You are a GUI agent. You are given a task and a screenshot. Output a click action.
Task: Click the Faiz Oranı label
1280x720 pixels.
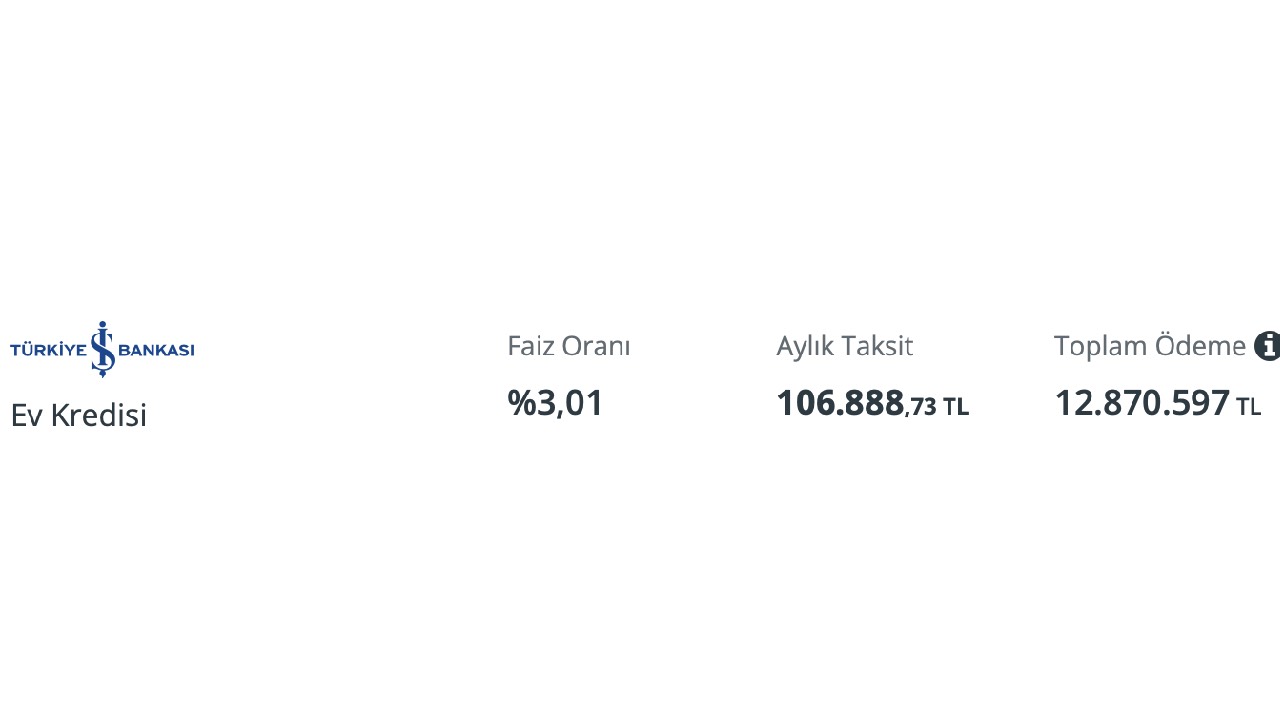[568, 346]
